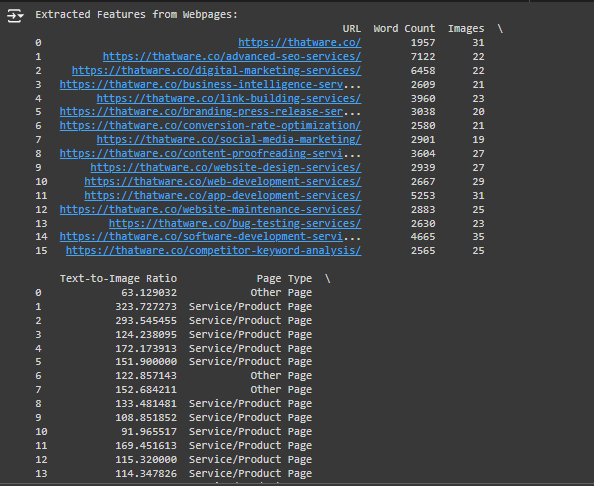Select word count value 2883
Screen dimensions: 594x486
click(423, 210)
